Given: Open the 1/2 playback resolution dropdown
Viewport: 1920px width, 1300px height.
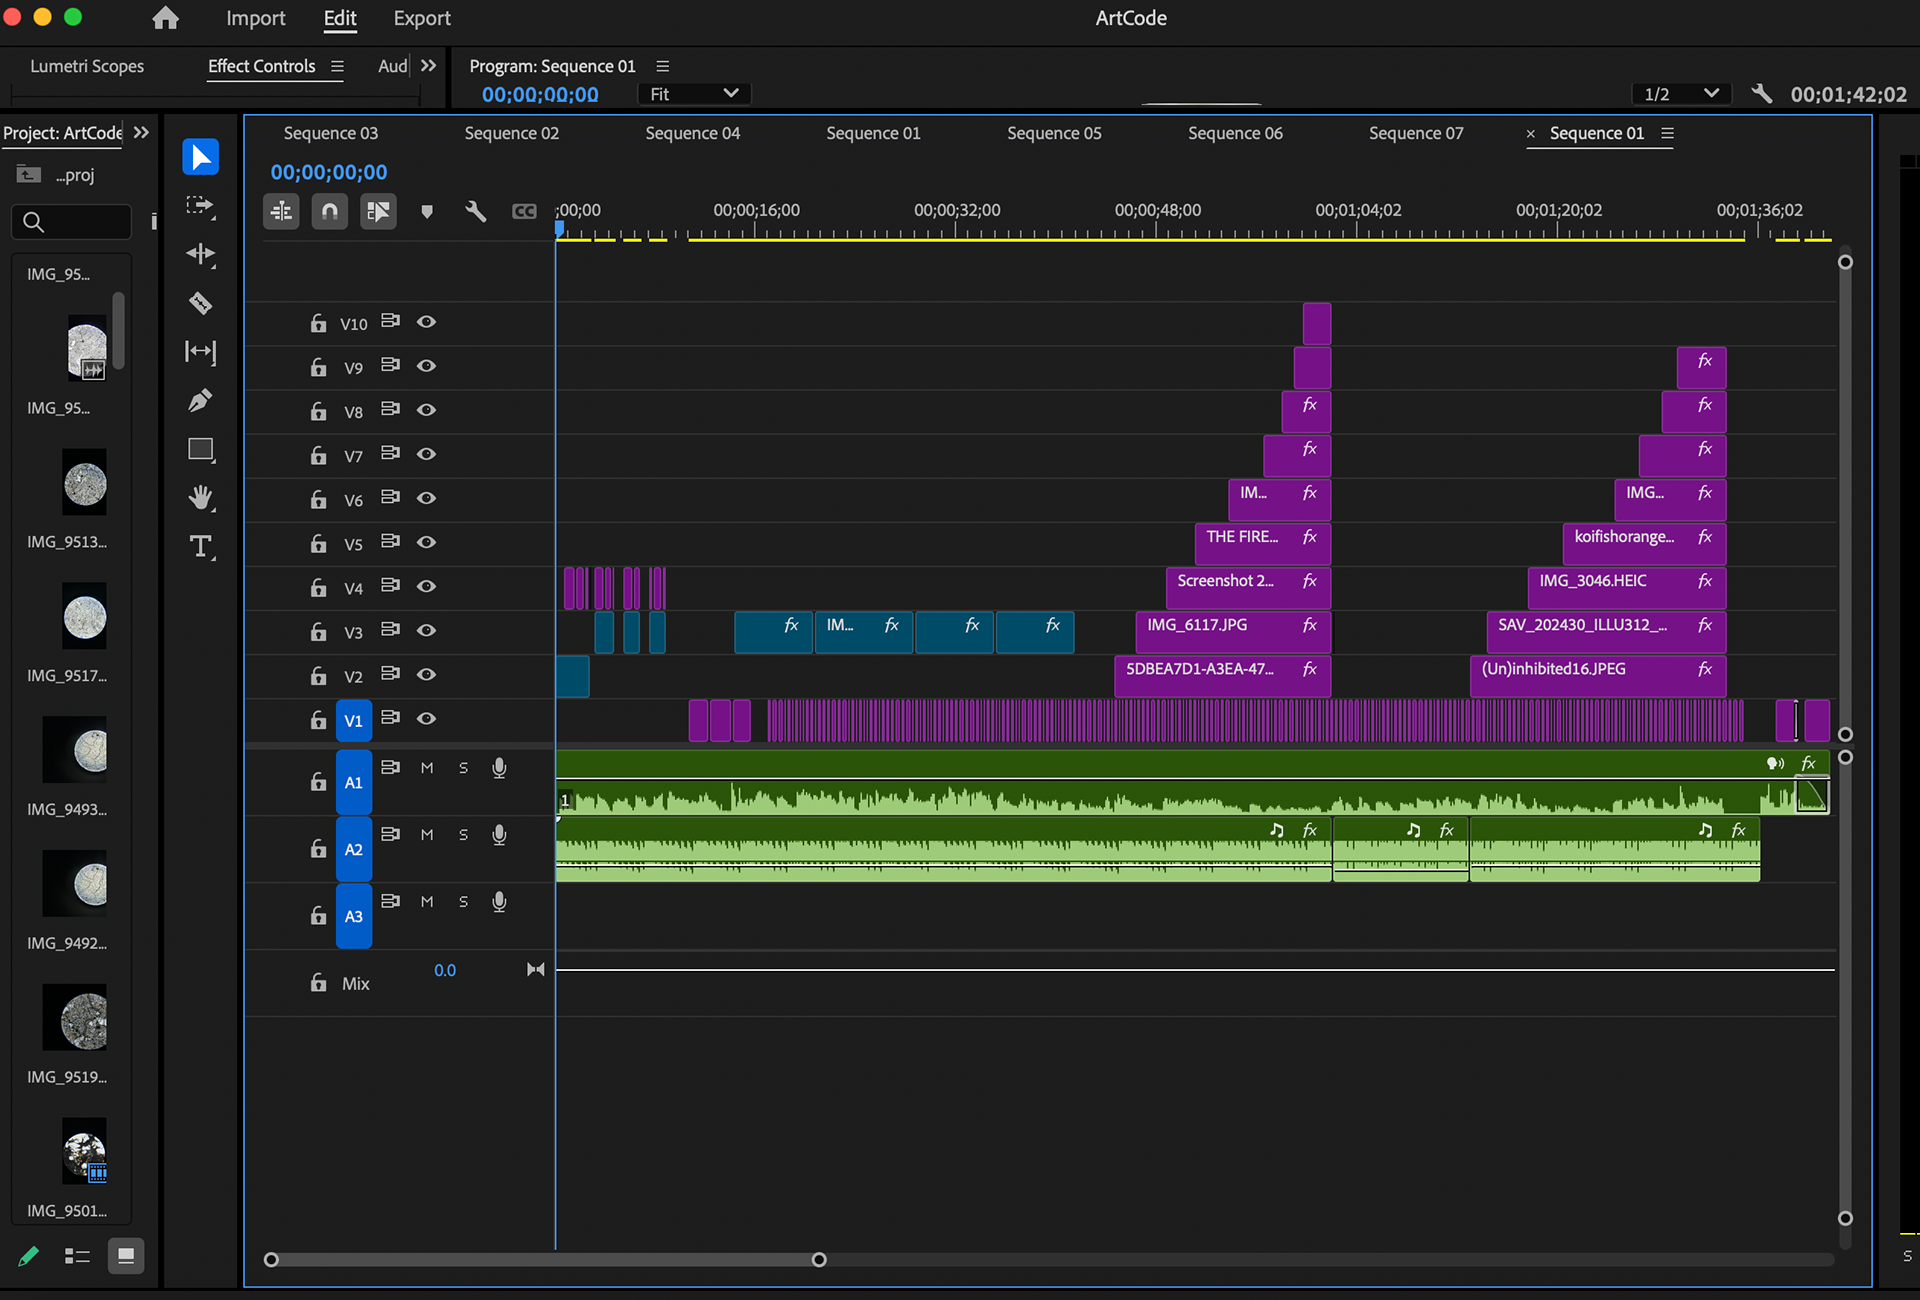Looking at the screenshot, I should [1681, 94].
